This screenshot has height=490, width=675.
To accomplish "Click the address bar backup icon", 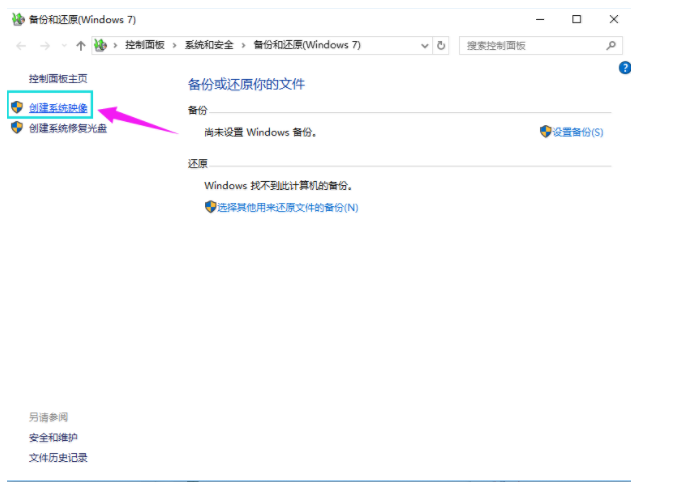I will coord(100,45).
